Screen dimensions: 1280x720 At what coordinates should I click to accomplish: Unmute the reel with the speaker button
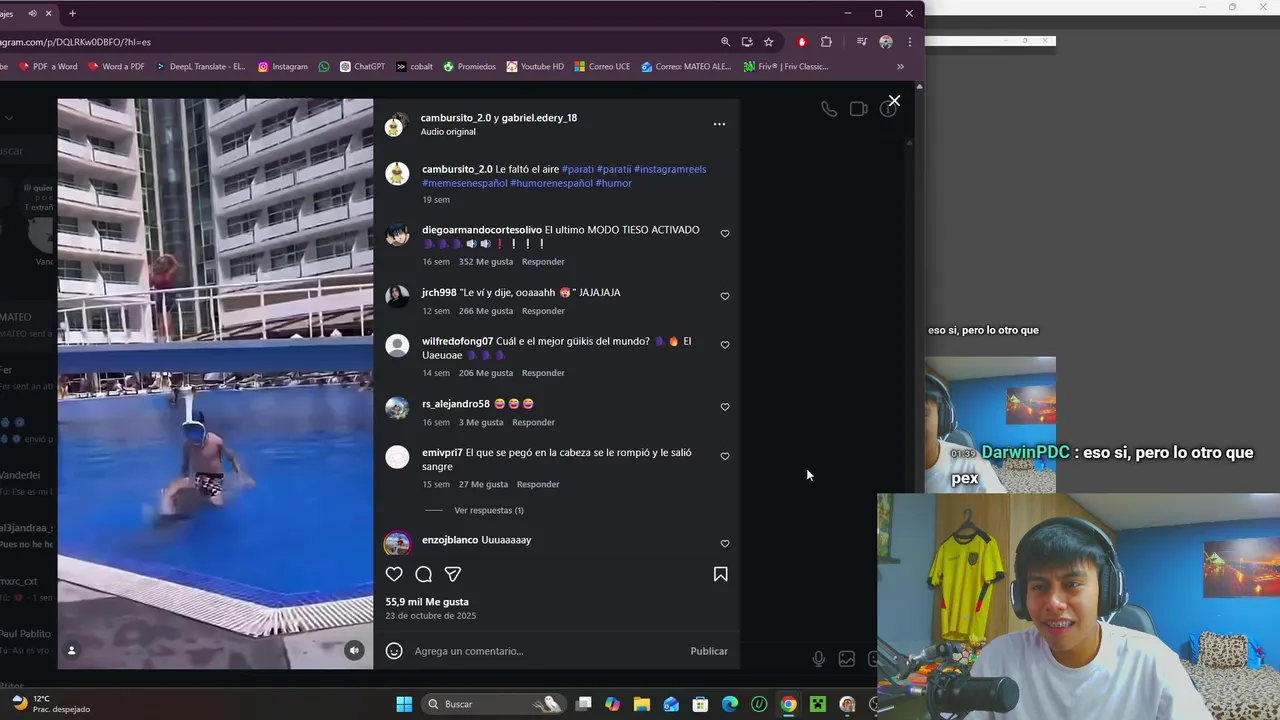tap(354, 650)
